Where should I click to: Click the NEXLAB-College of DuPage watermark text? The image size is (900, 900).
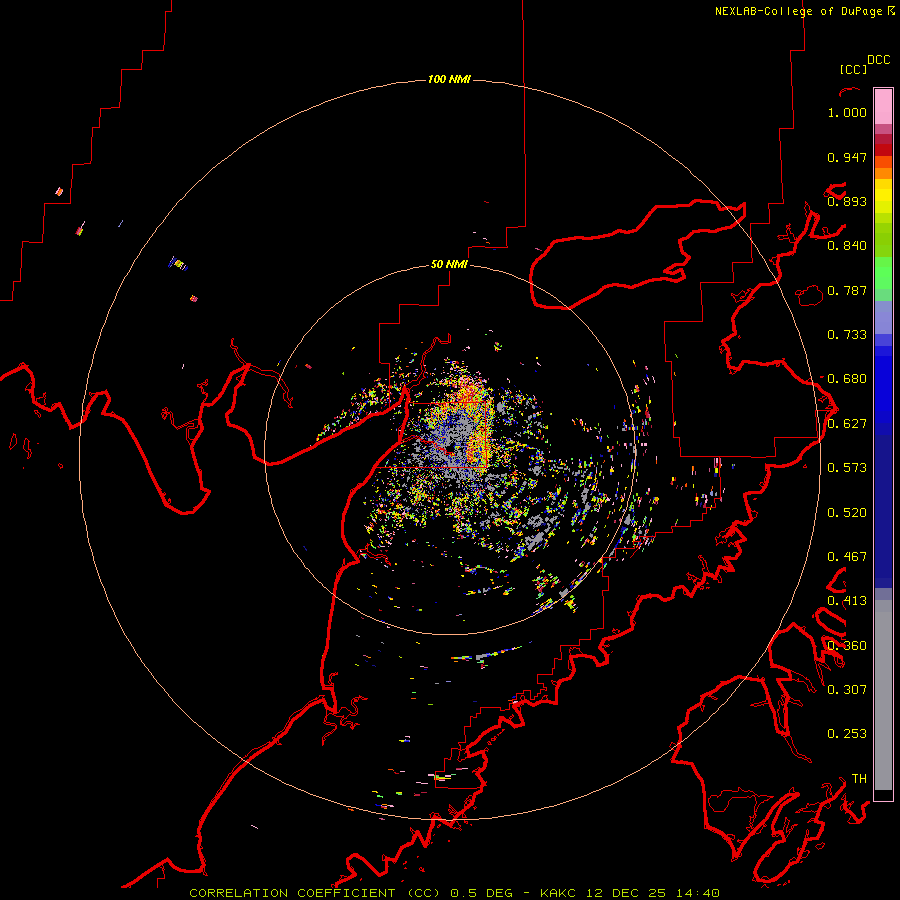coord(798,11)
